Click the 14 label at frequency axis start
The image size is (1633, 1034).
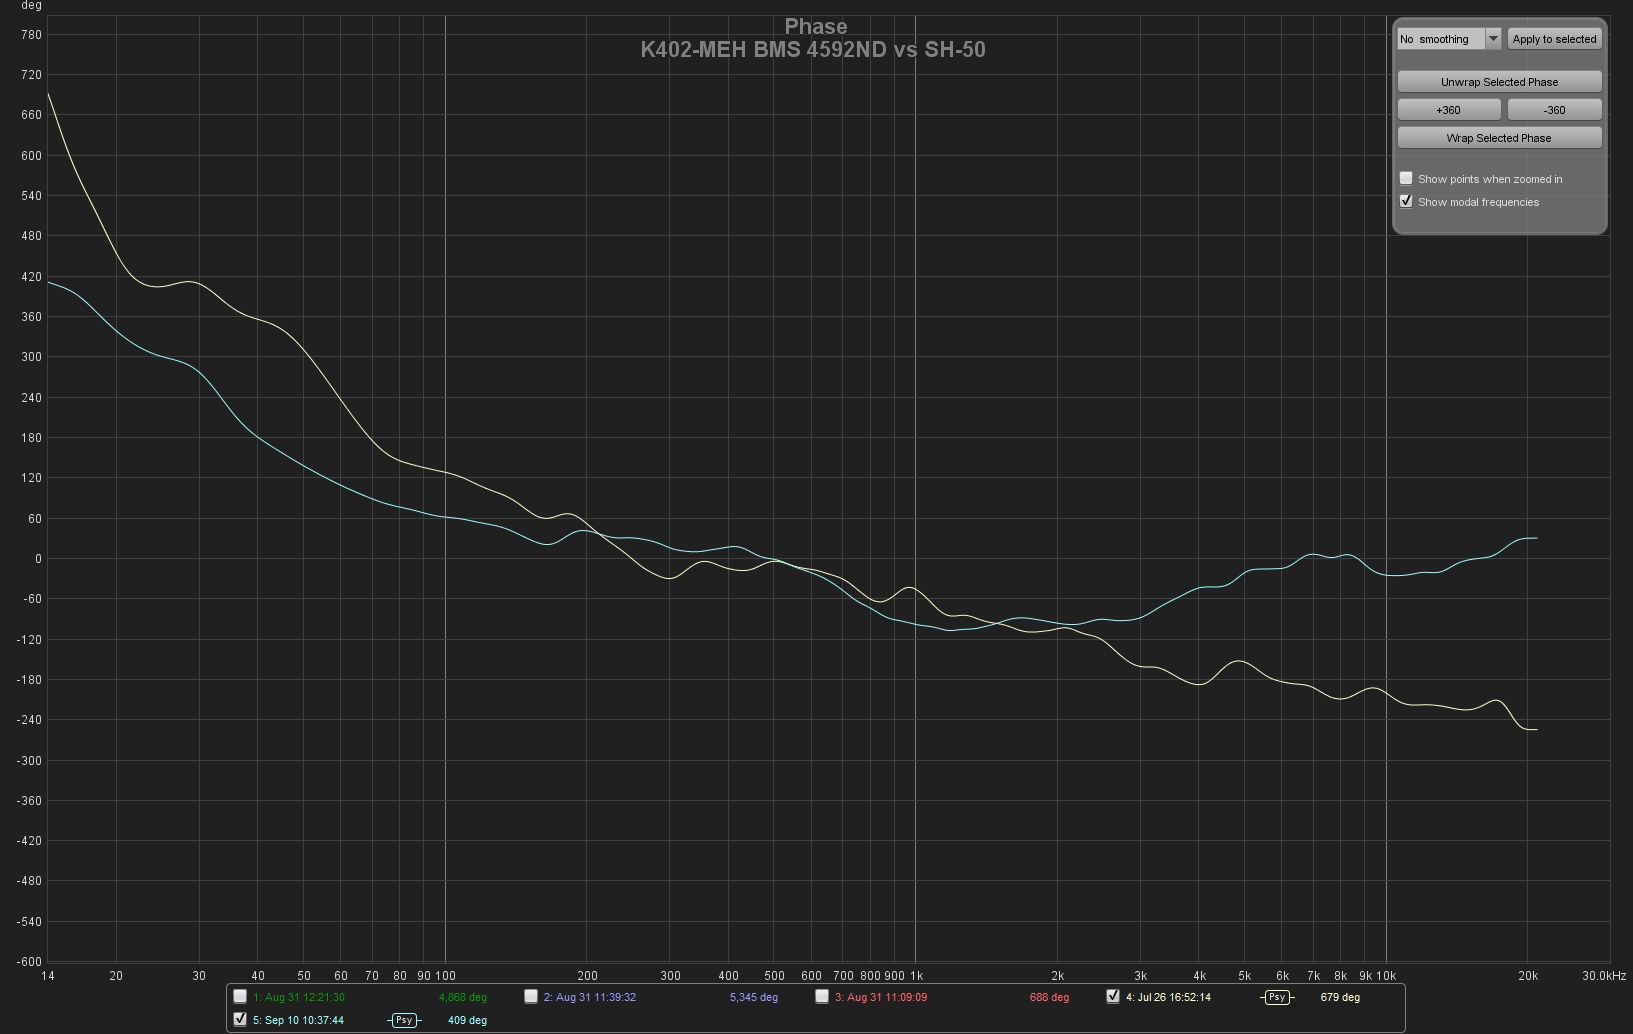pyautogui.click(x=47, y=976)
